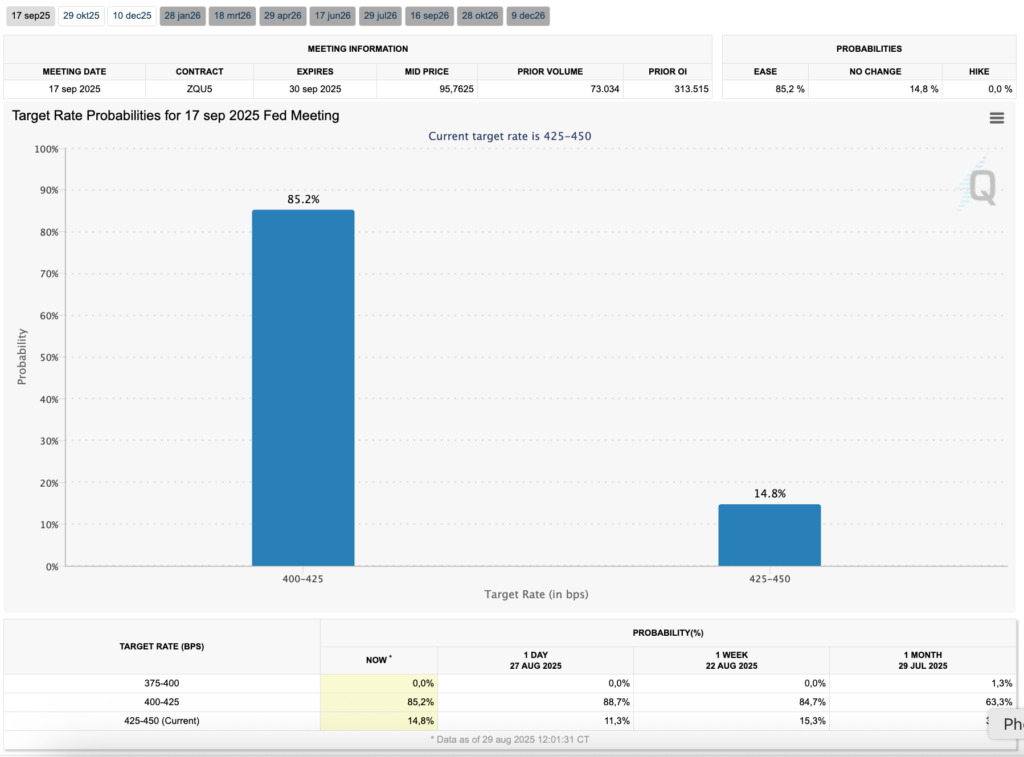The width and height of the screenshot is (1024, 757).
Task: Click the Q watermark logo on the chart
Action: (981, 186)
